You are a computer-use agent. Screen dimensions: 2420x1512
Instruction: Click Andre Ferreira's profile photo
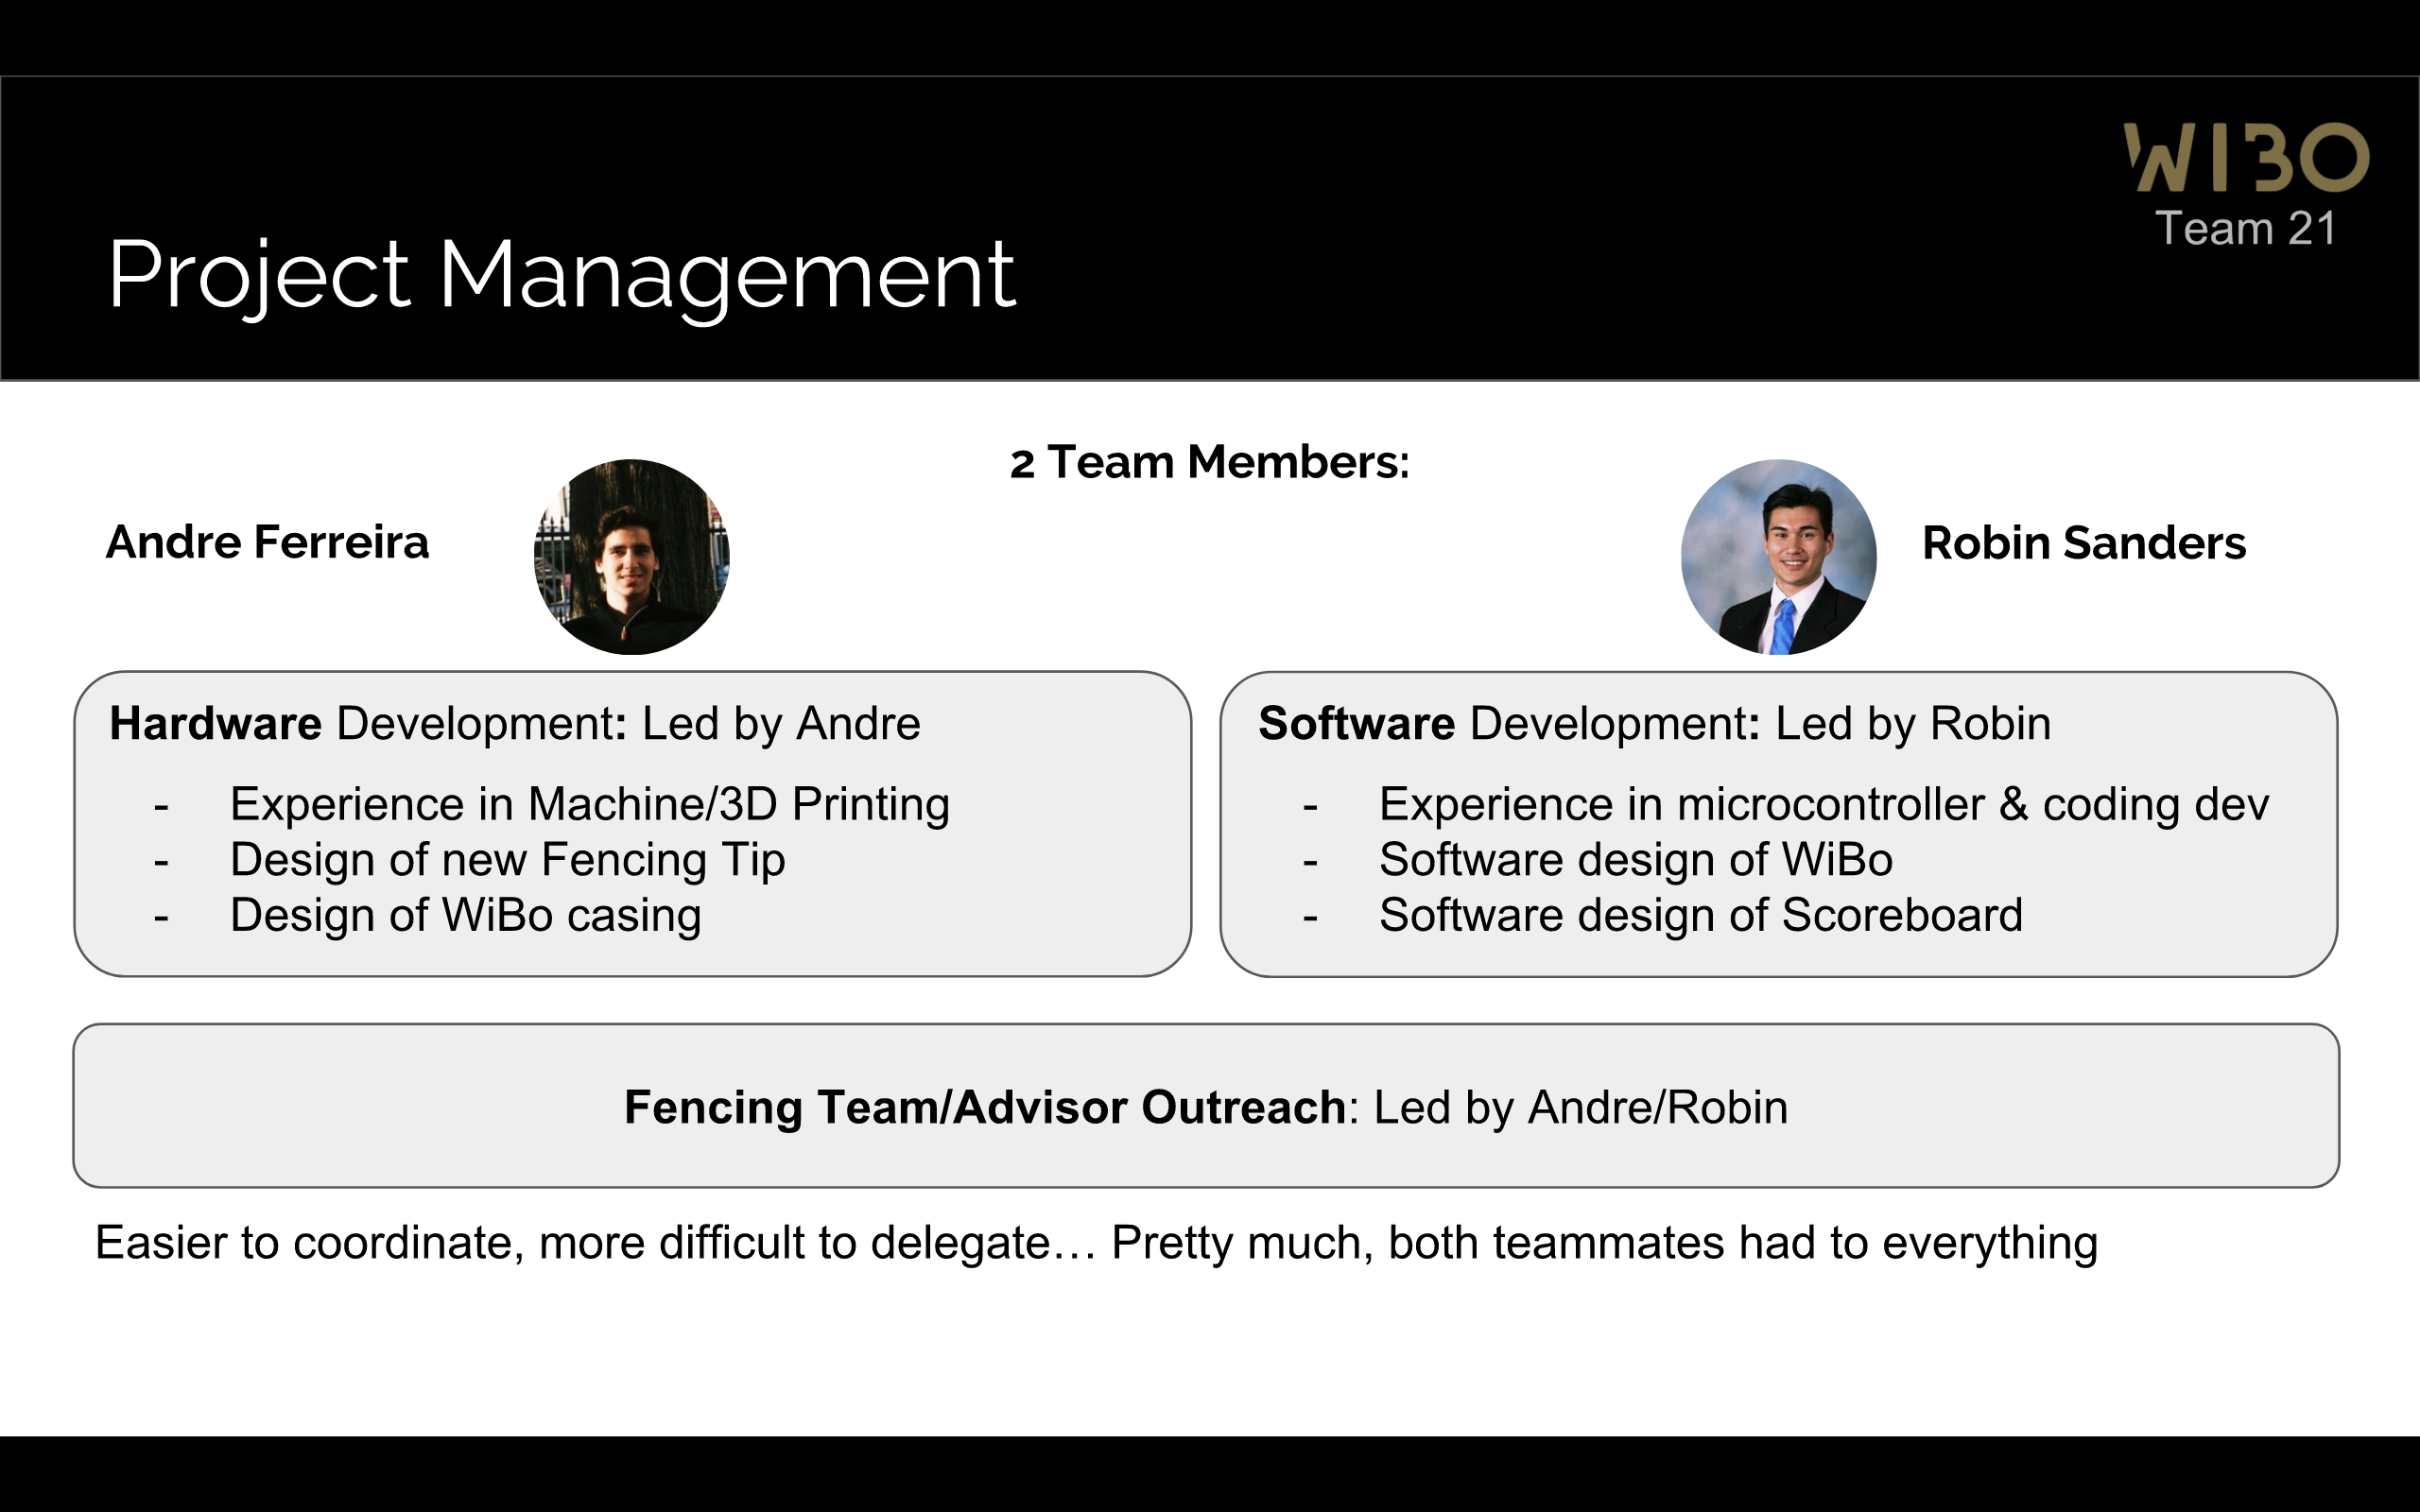(631, 557)
